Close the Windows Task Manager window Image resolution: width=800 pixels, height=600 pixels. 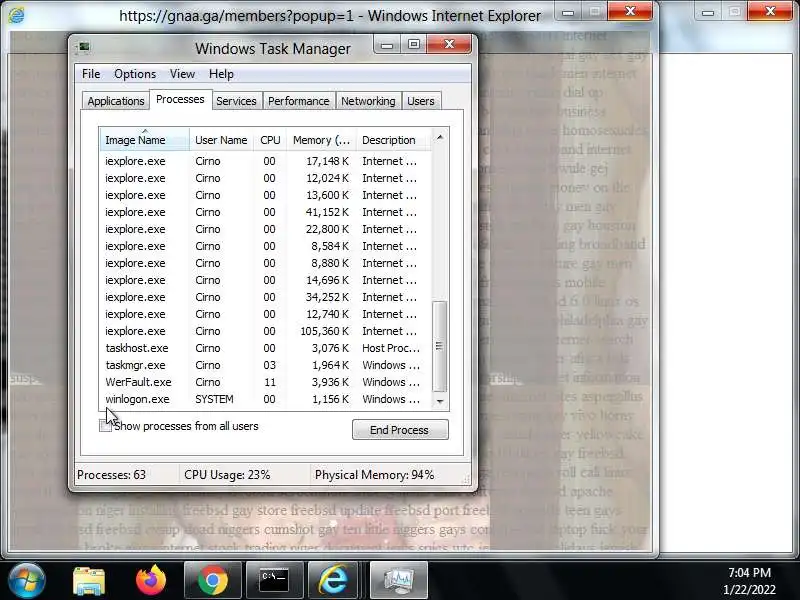coord(448,44)
